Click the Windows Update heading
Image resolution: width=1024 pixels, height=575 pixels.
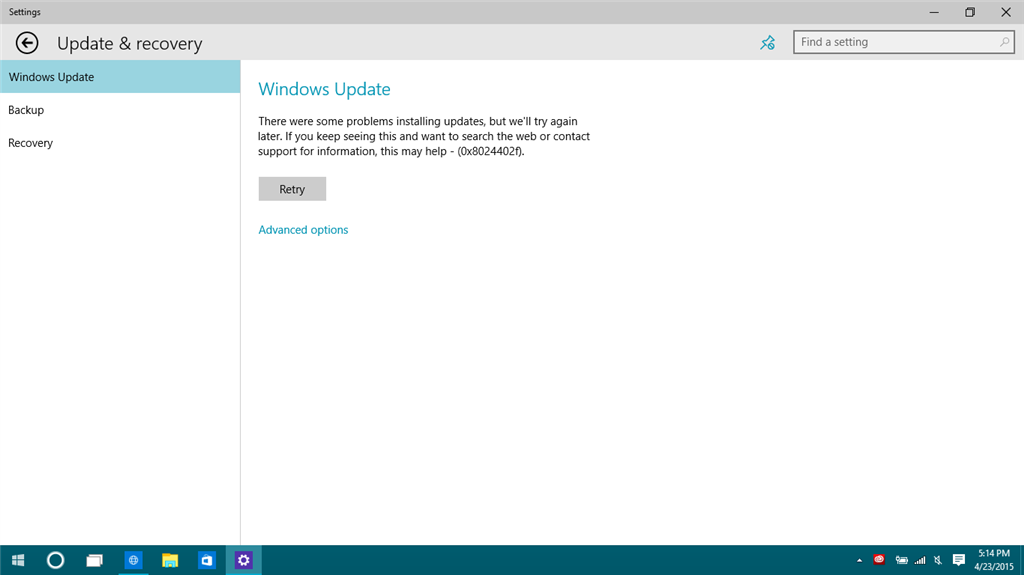pos(324,89)
